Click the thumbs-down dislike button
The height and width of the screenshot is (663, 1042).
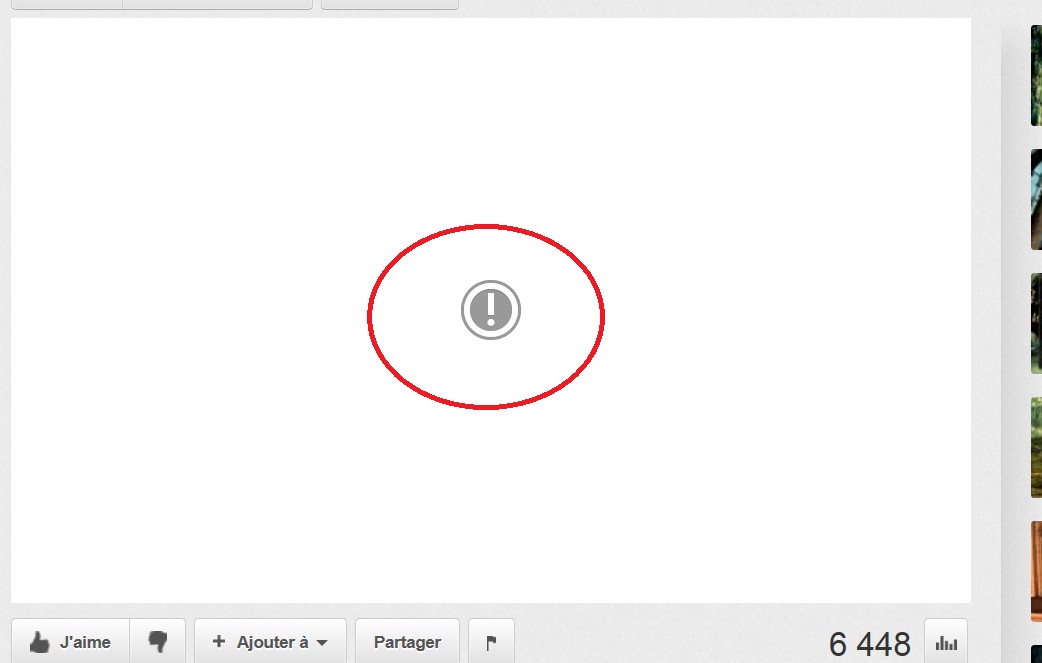(158, 642)
